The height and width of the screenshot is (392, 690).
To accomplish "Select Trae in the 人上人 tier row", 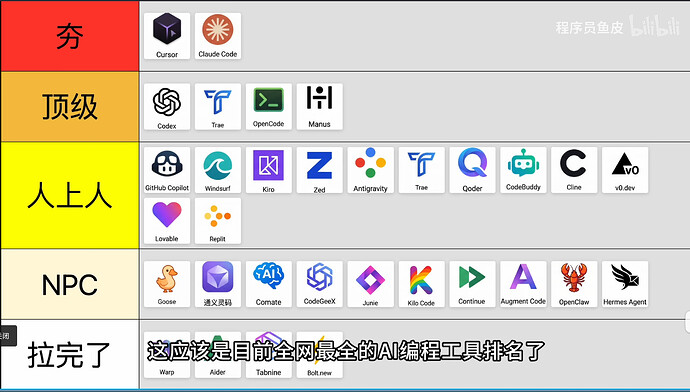I will (422, 170).
